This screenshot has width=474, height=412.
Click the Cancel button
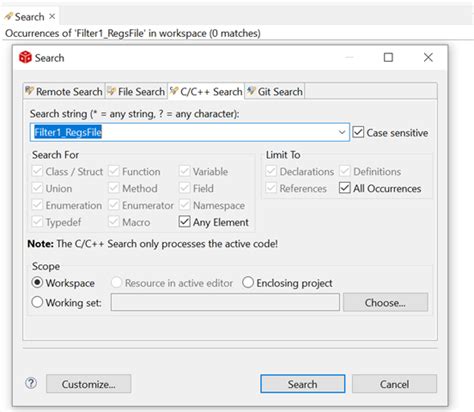tap(394, 384)
